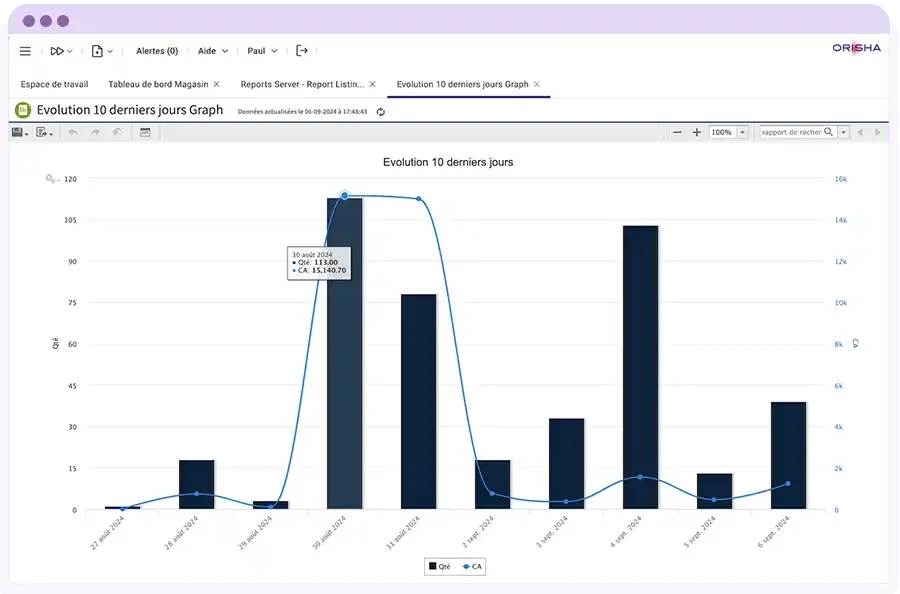Toggle the CA series in the legend

472,566
